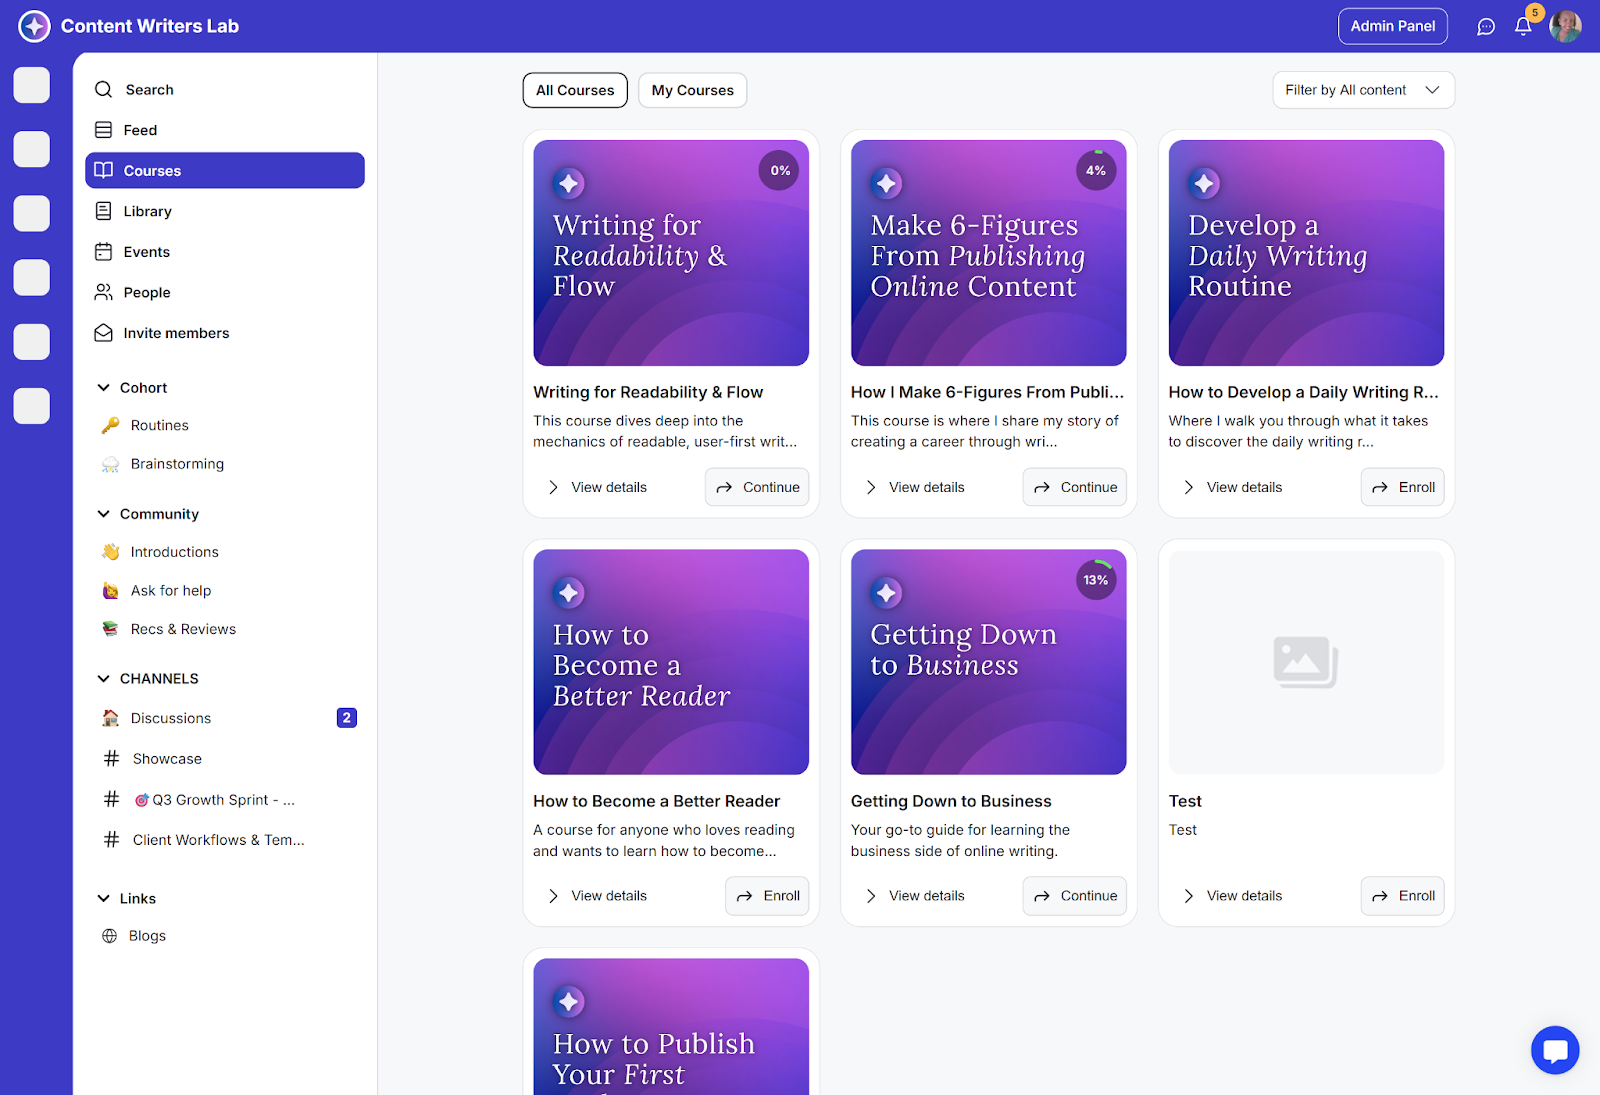
Task: Continue the Writing for Readability & Flow course
Action: [757, 487]
